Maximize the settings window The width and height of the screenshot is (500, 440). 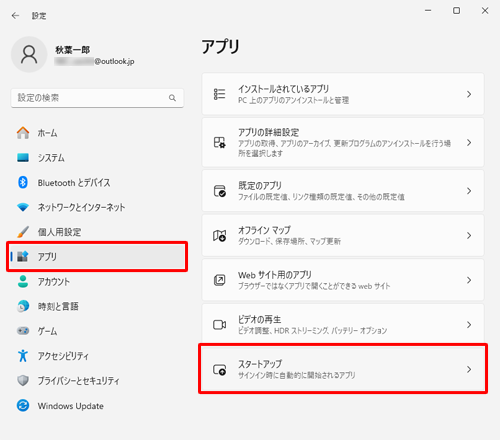click(x=456, y=11)
